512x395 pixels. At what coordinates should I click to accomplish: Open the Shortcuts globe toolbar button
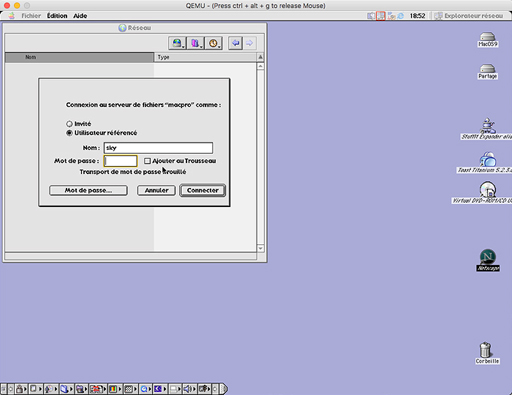[x=177, y=43]
